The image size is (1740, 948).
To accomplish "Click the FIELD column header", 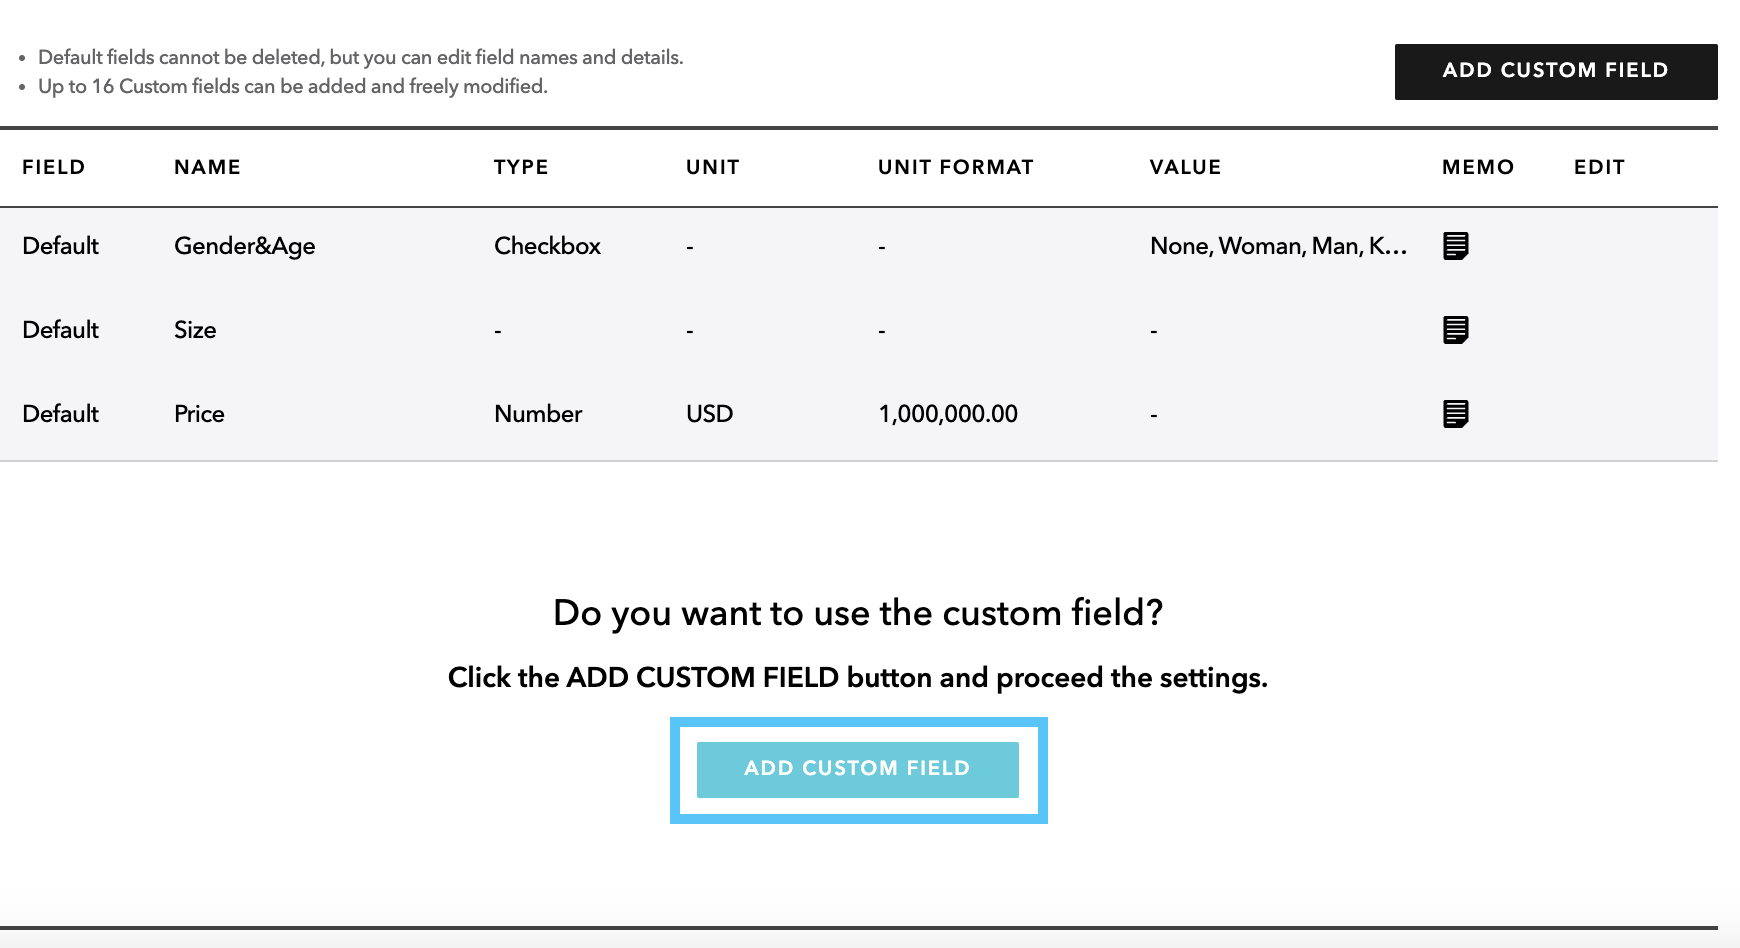I will coord(53,167).
